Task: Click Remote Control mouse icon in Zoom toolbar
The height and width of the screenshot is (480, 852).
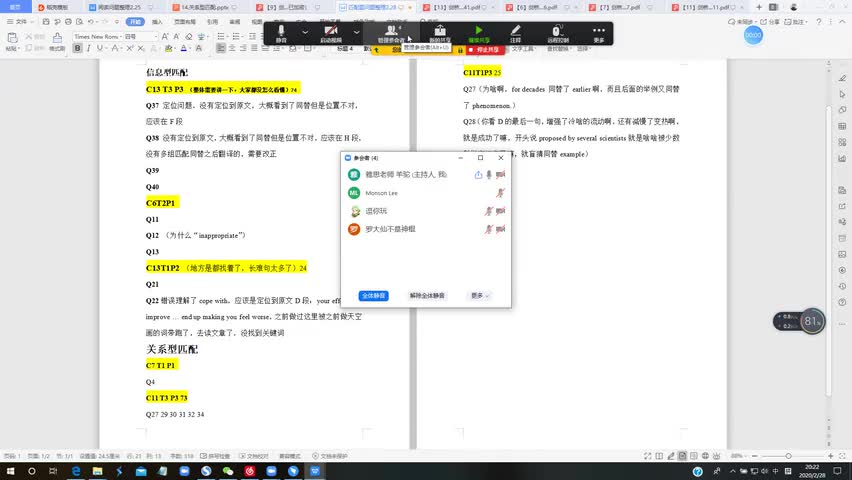Action: 557,33
